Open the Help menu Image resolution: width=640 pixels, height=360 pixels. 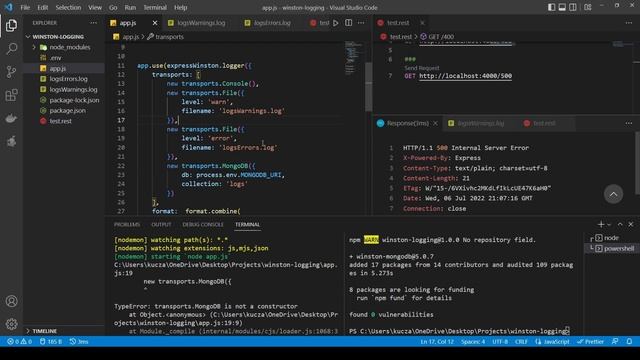(x=180, y=7)
